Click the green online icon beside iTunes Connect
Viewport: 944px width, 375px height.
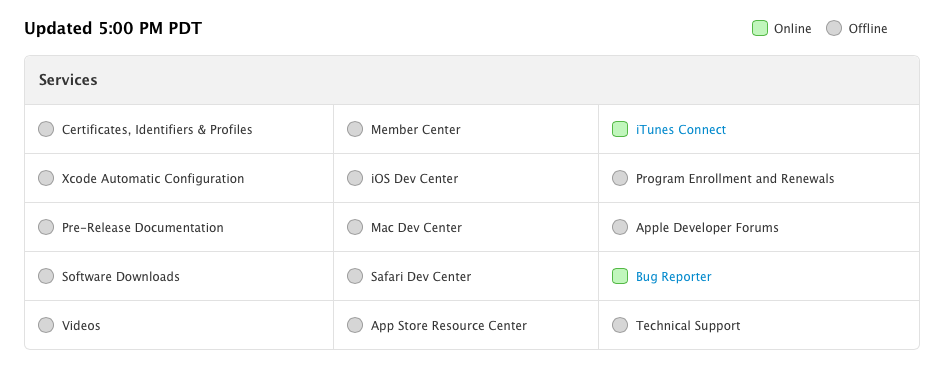620,129
